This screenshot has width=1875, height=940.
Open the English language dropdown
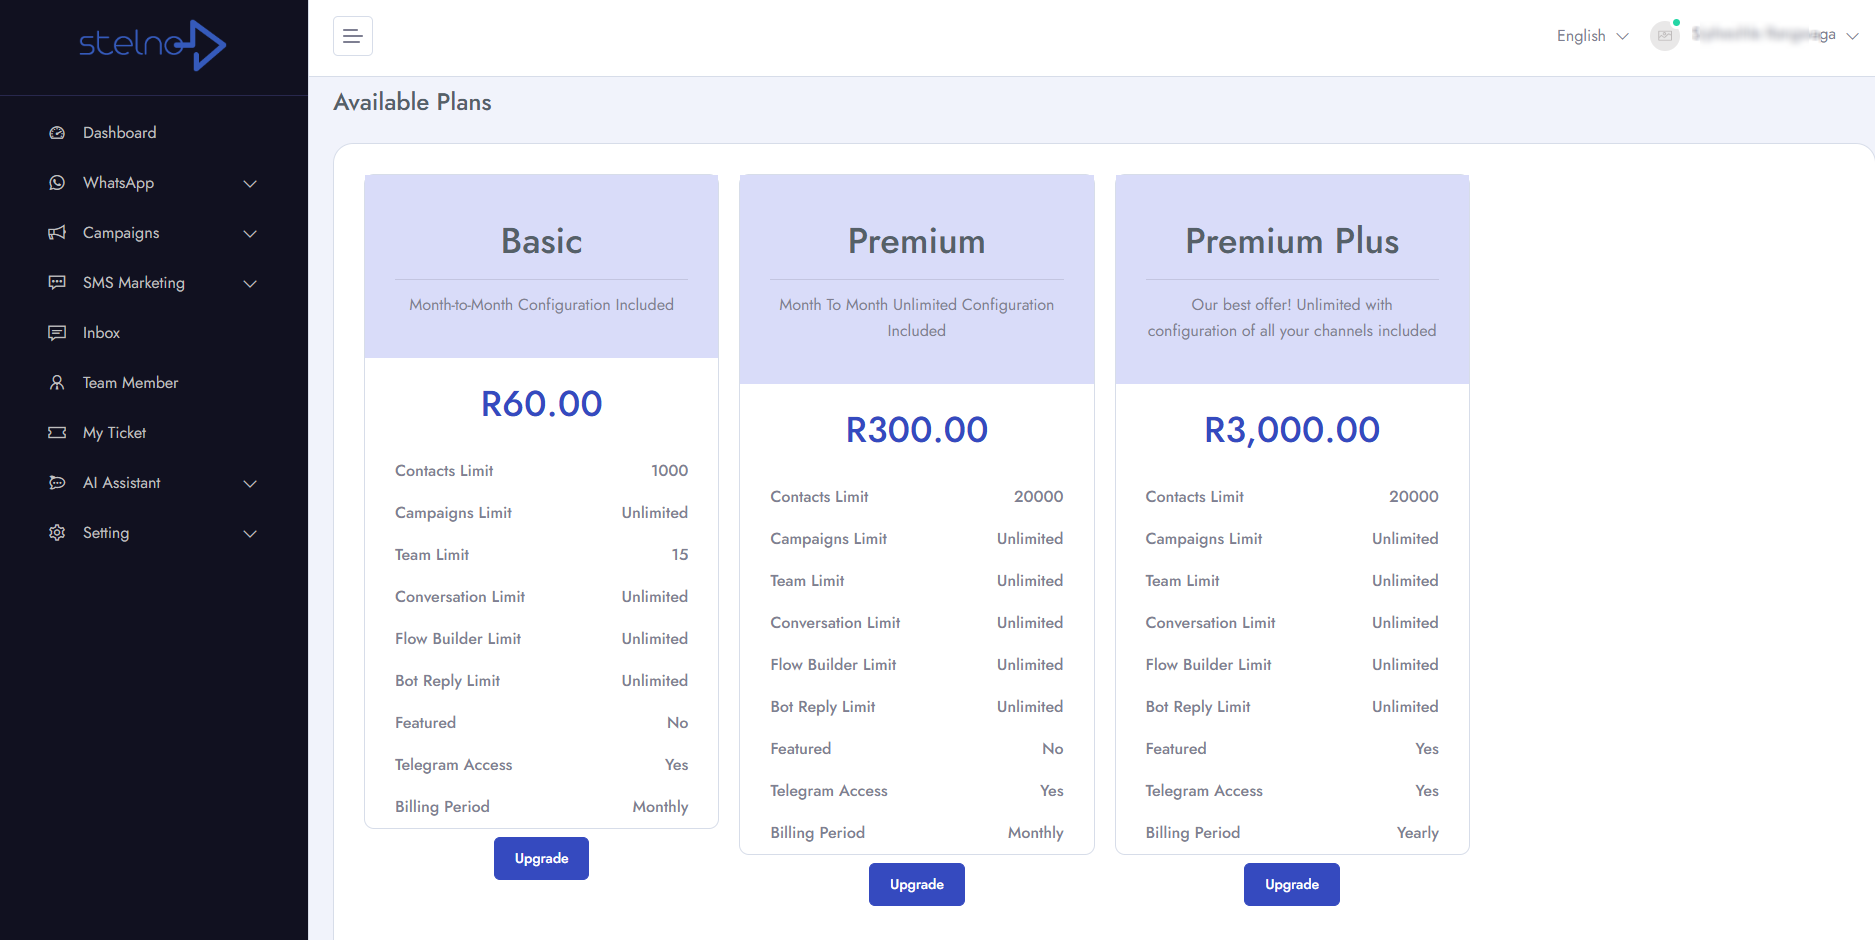(x=1592, y=36)
